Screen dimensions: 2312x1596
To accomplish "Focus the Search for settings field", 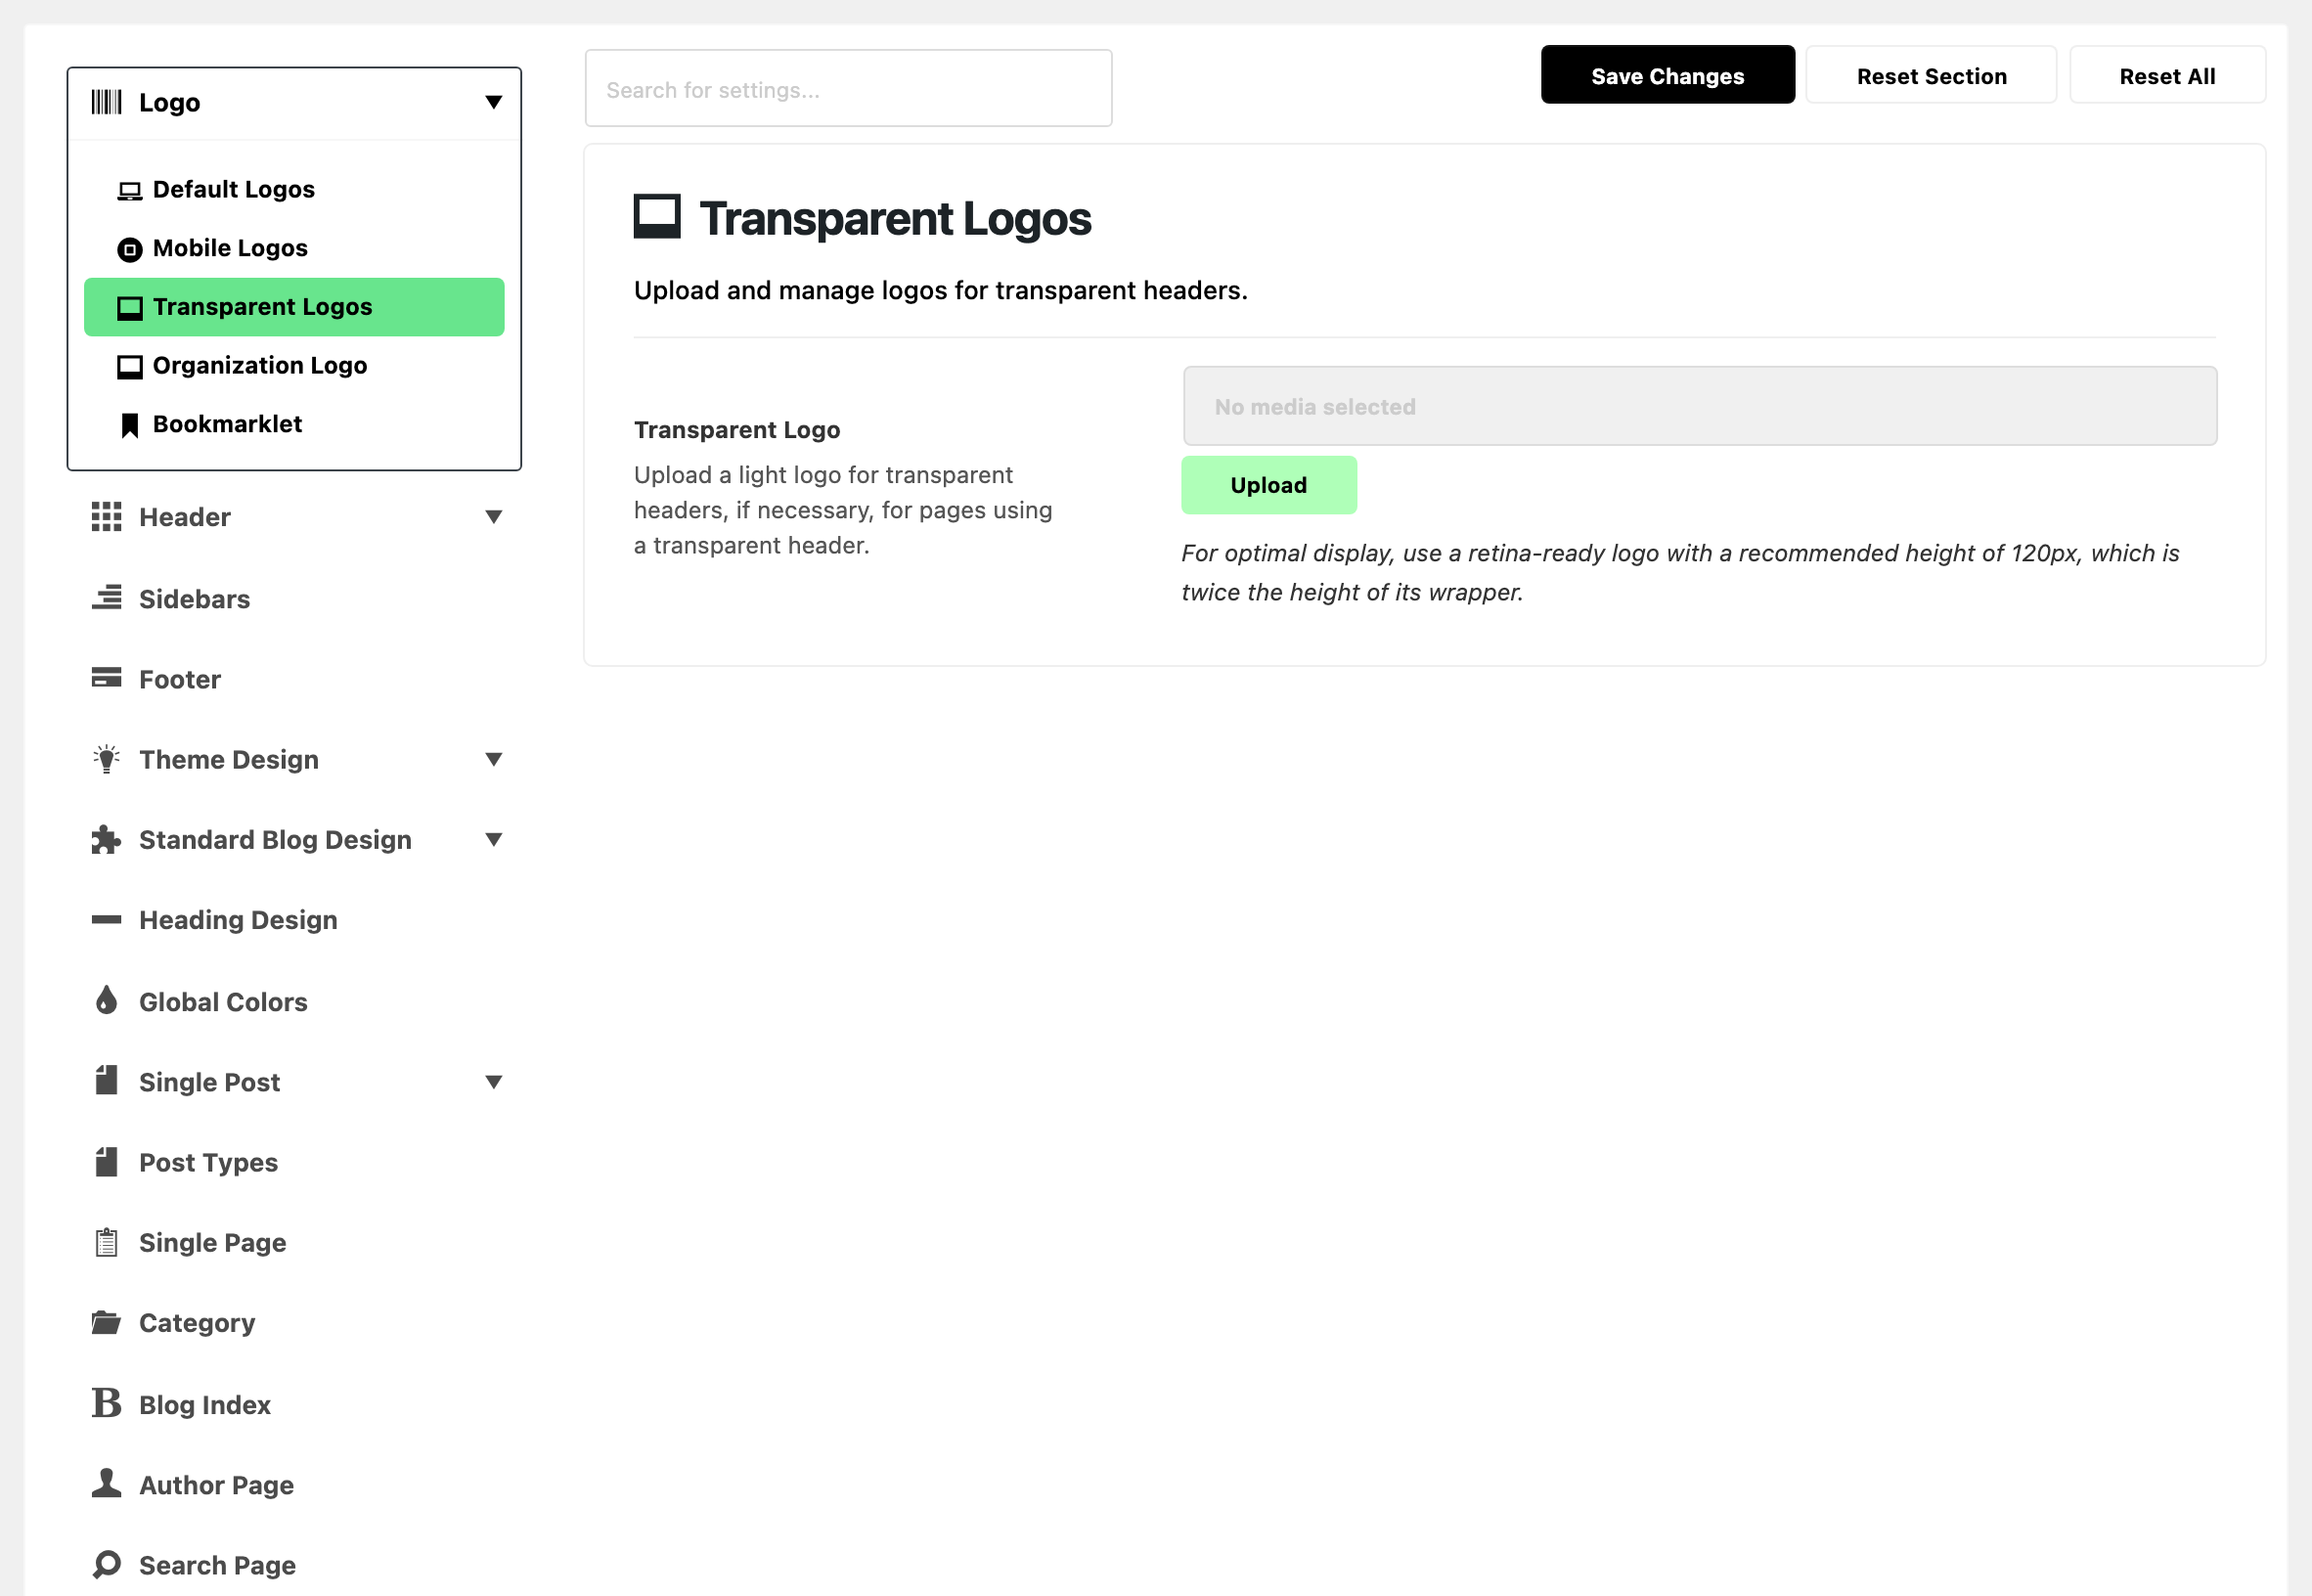I will click(848, 89).
